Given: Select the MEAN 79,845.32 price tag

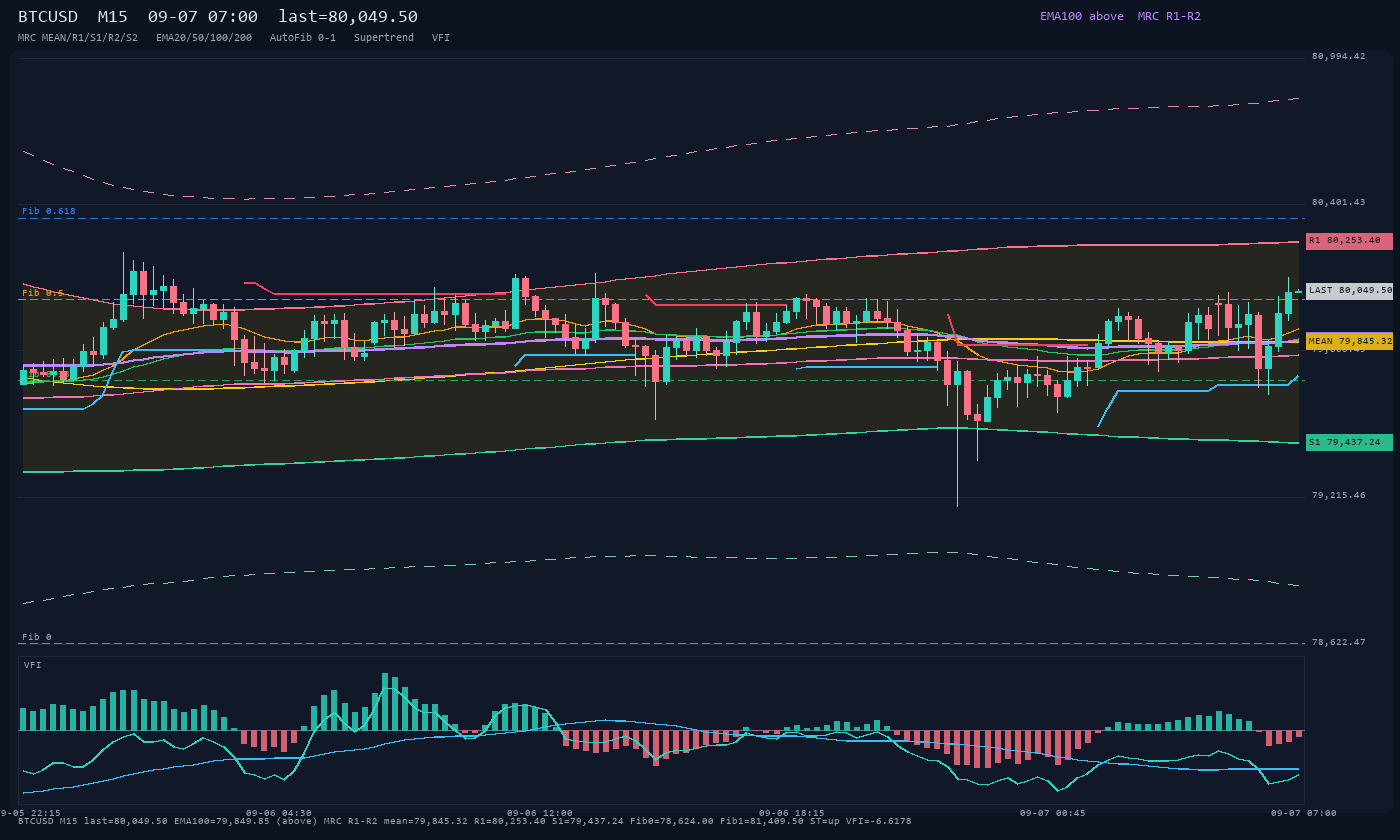Looking at the screenshot, I should 1349,342.
